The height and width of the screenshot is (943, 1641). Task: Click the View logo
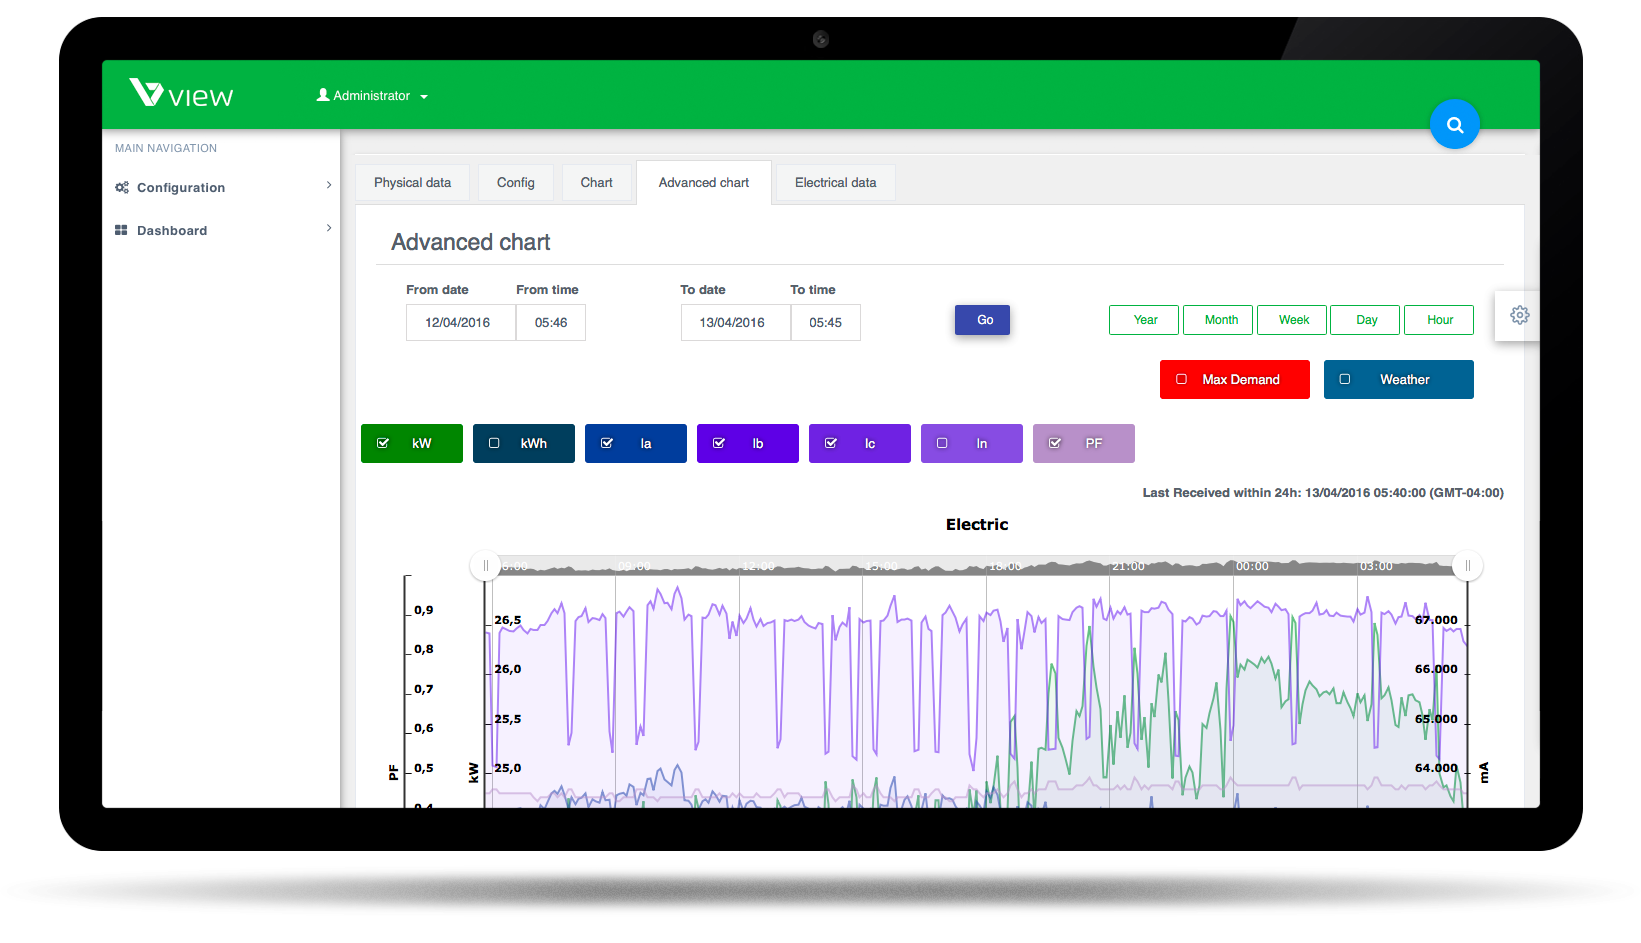[181, 94]
